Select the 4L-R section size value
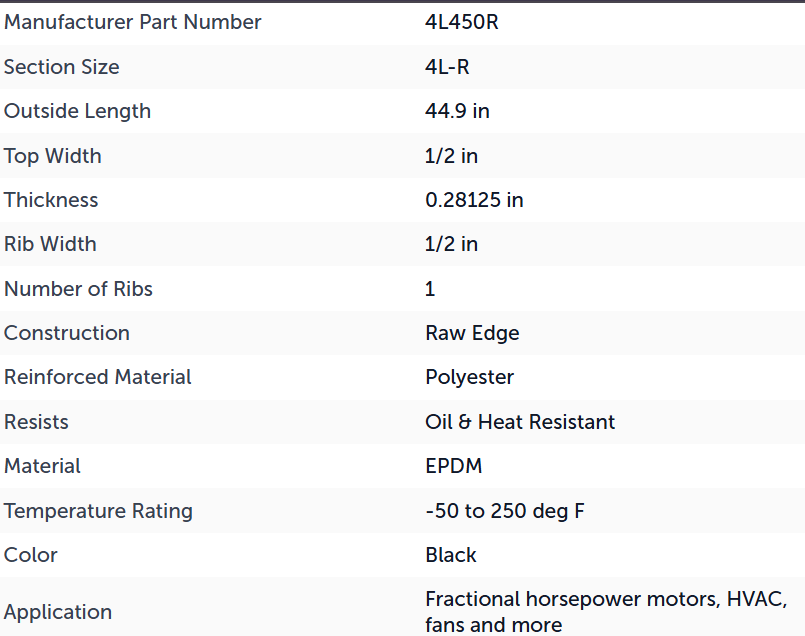Image resolution: width=805 pixels, height=636 pixels. pos(447,67)
